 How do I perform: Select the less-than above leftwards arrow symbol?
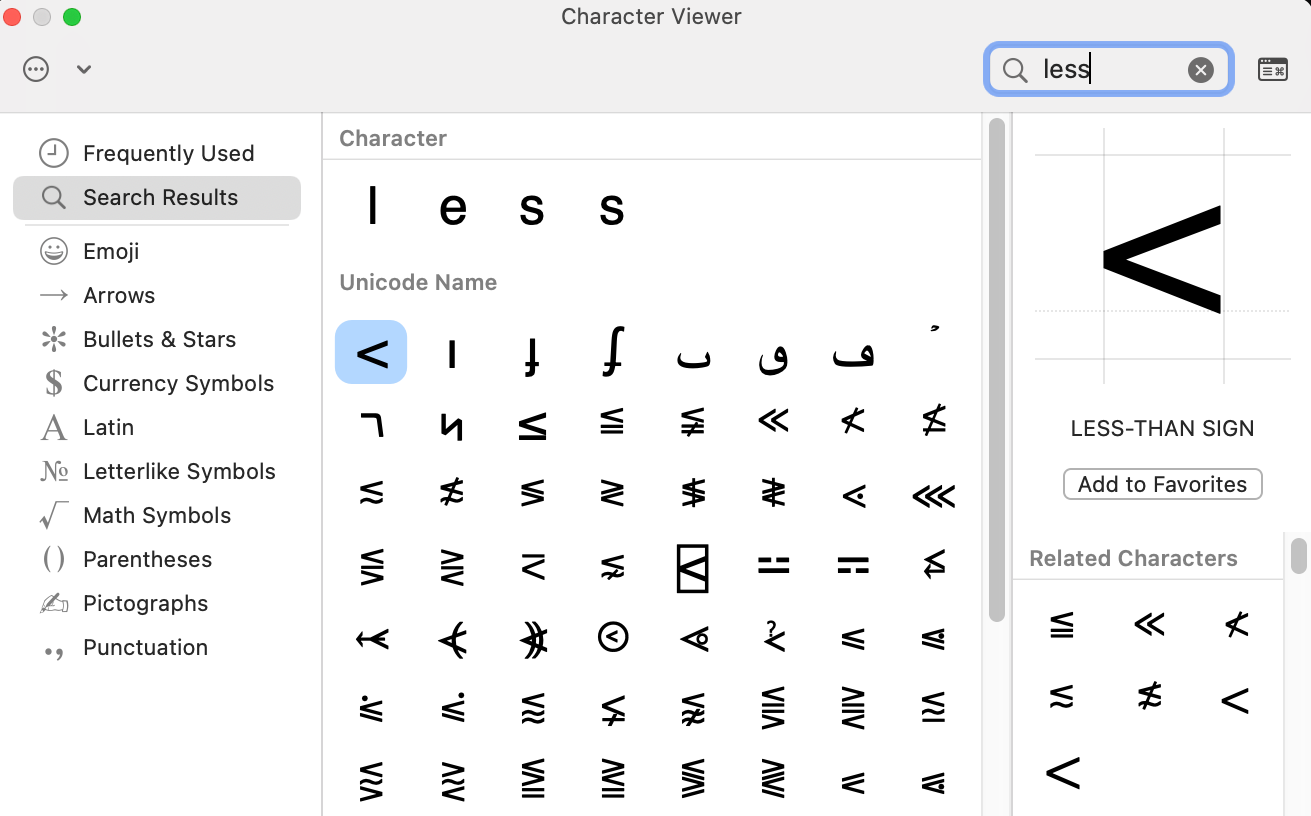click(934, 567)
